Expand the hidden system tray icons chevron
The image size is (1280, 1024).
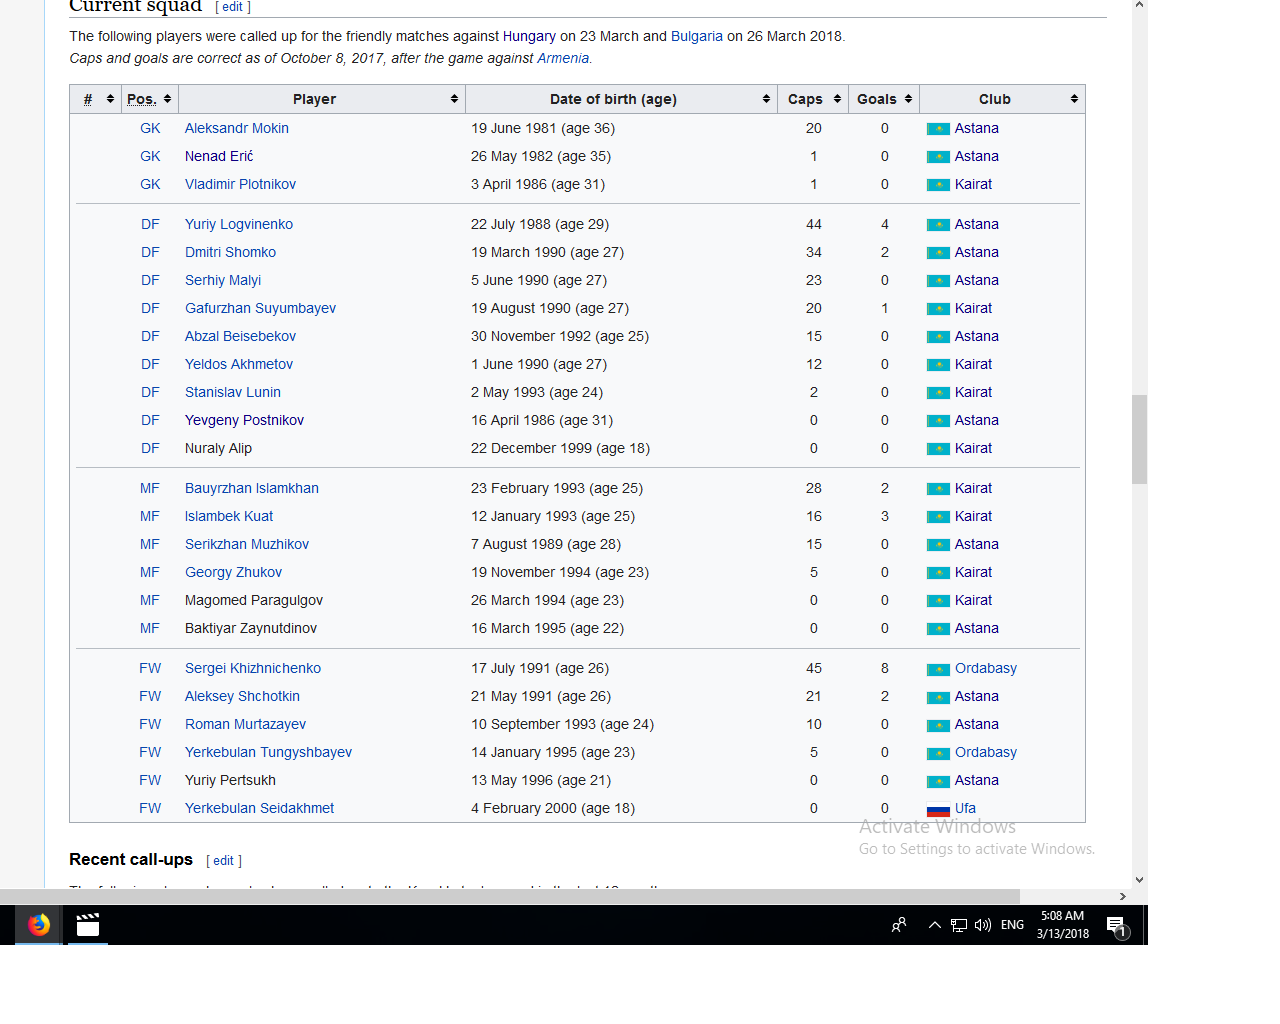[x=935, y=925]
